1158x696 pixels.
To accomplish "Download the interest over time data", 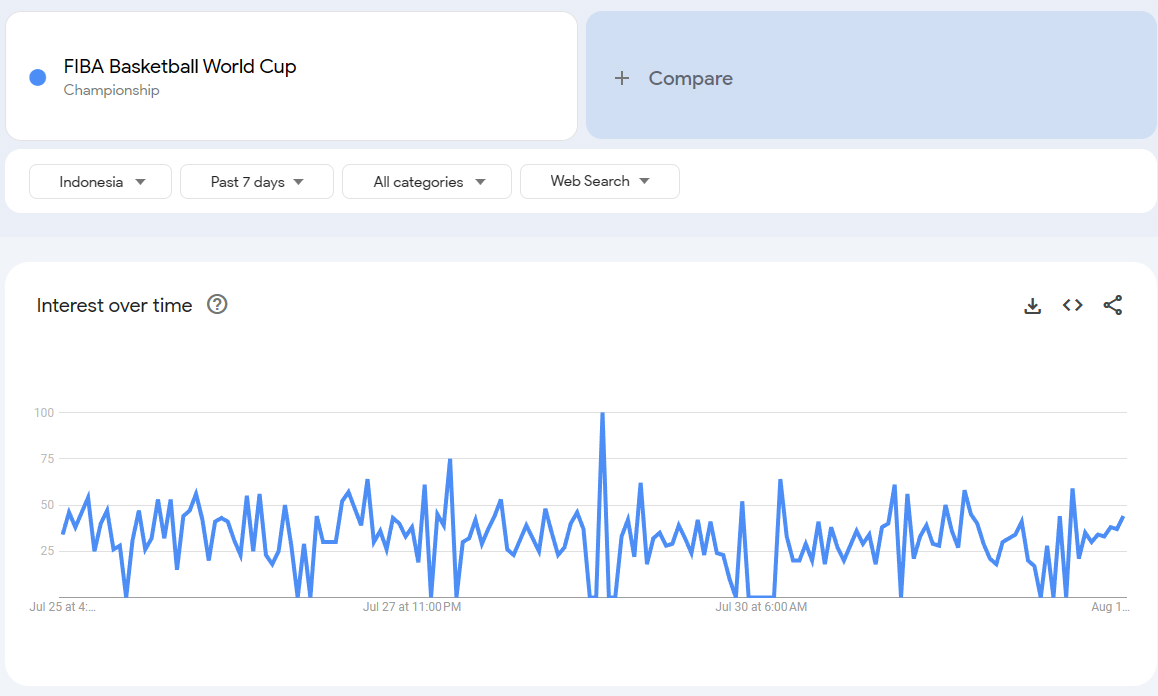I will point(1032,306).
